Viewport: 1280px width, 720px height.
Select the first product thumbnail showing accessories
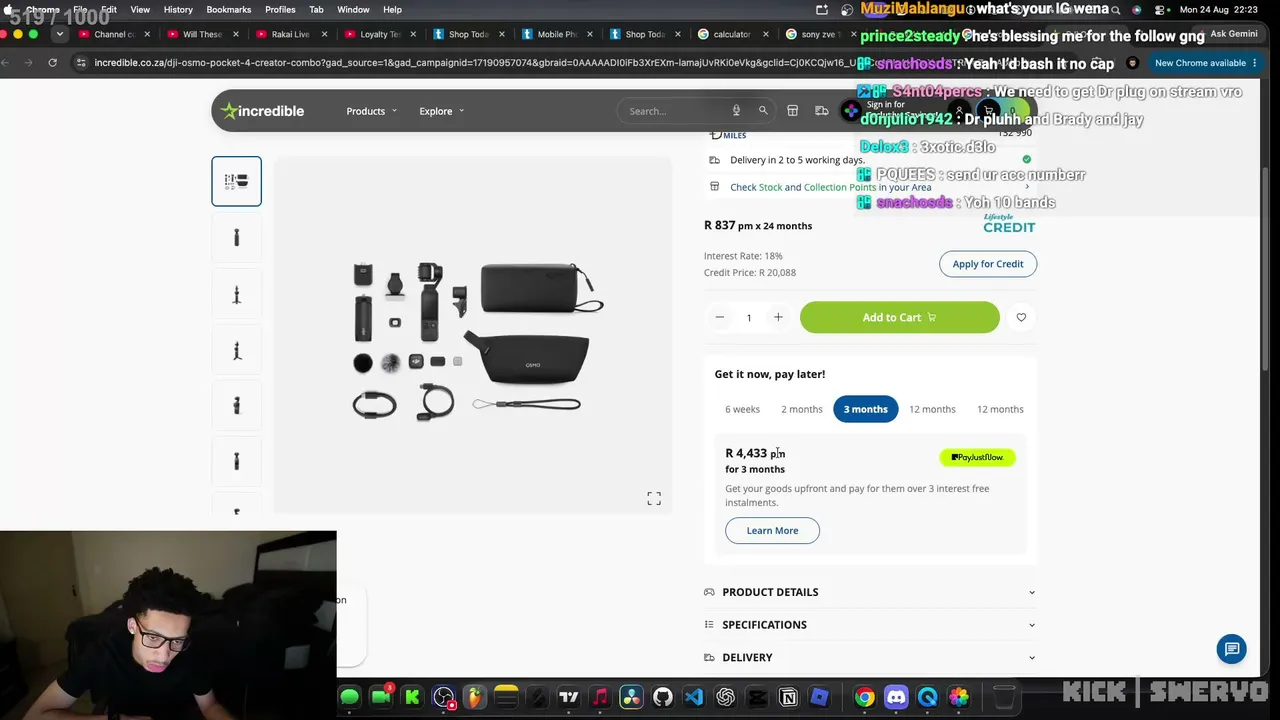236,181
